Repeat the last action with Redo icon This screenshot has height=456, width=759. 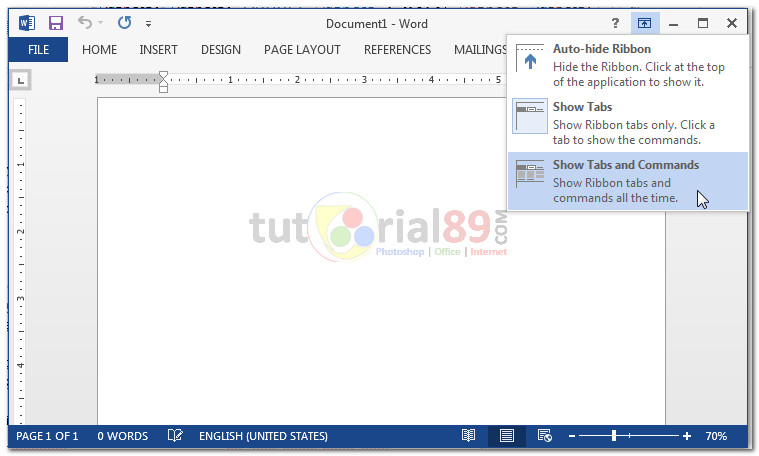[x=124, y=22]
